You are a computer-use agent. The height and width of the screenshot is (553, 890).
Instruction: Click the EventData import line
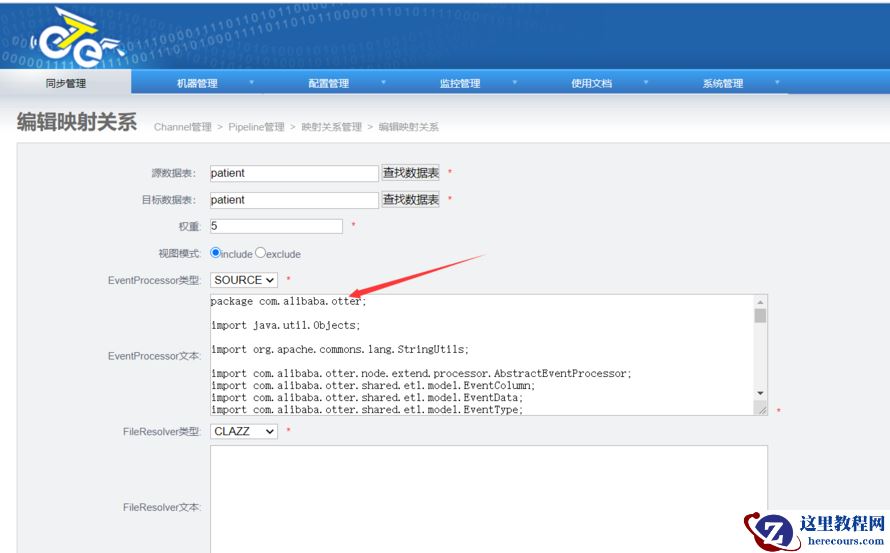pyautogui.click(x=367, y=397)
